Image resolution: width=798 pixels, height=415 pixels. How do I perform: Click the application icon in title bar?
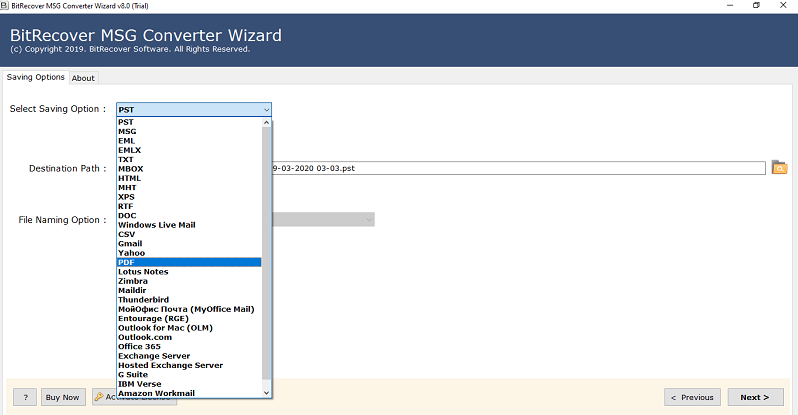pos(5,6)
